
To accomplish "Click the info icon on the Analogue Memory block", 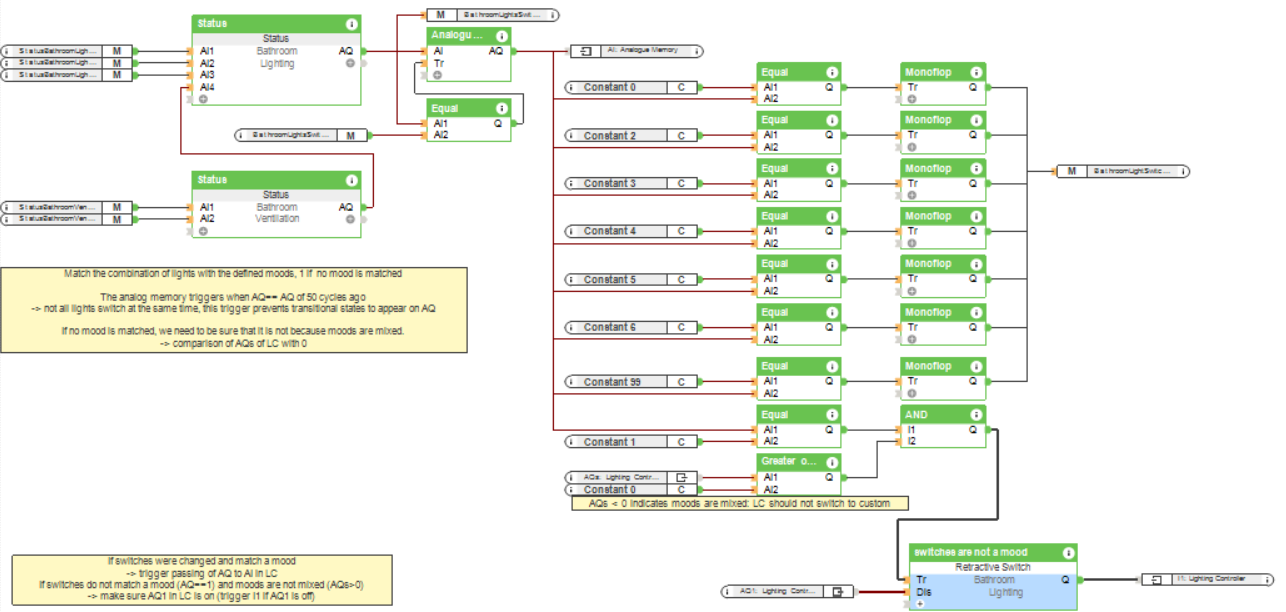I will tap(501, 35).
